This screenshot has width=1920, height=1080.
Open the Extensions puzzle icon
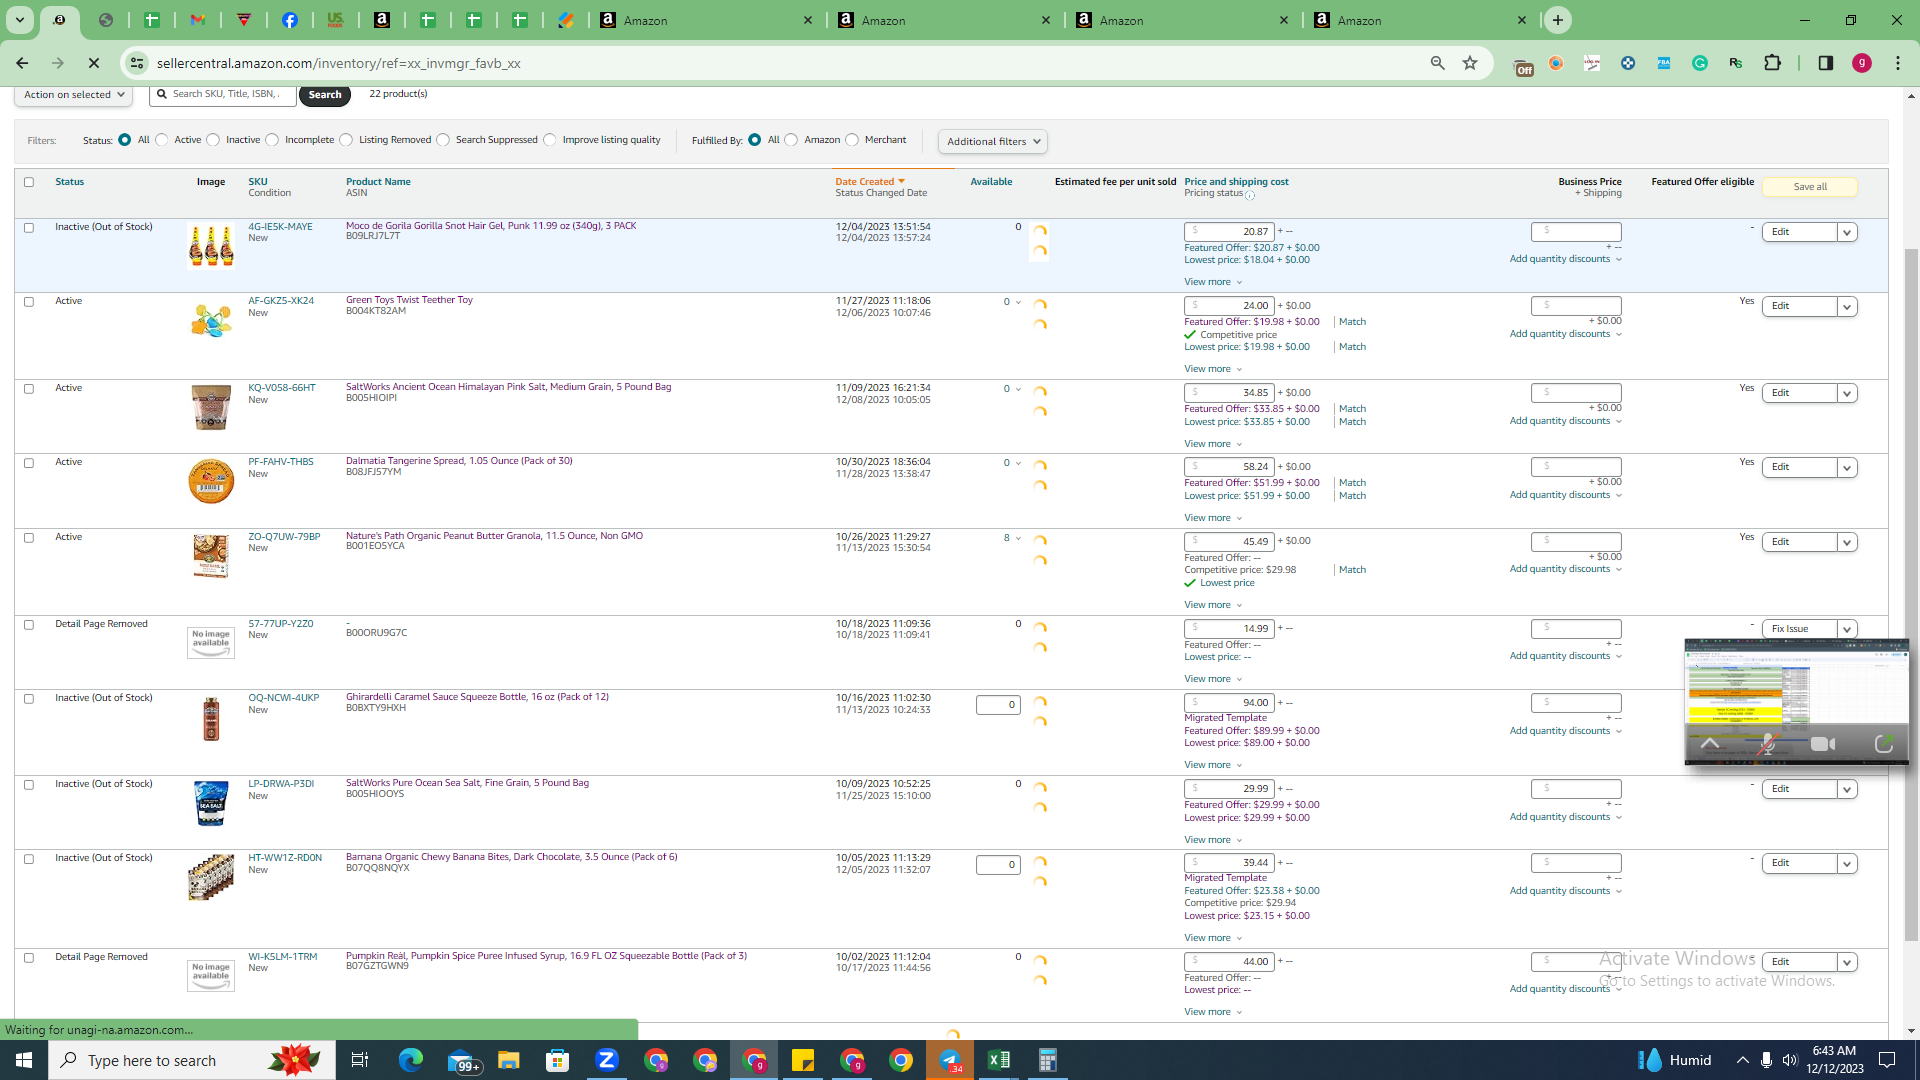pyautogui.click(x=1773, y=63)
